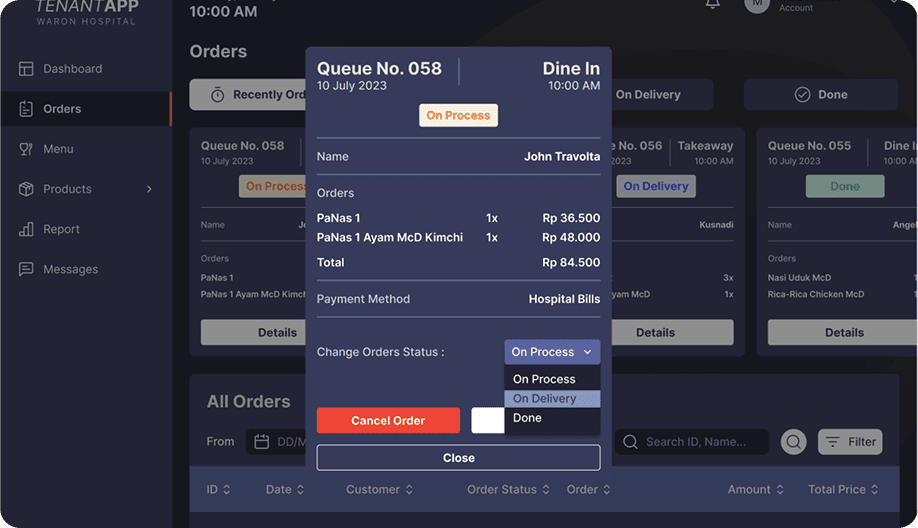Choose Done in the status list
The height and width of the screenshot is (528, 918).
point(552,418)
